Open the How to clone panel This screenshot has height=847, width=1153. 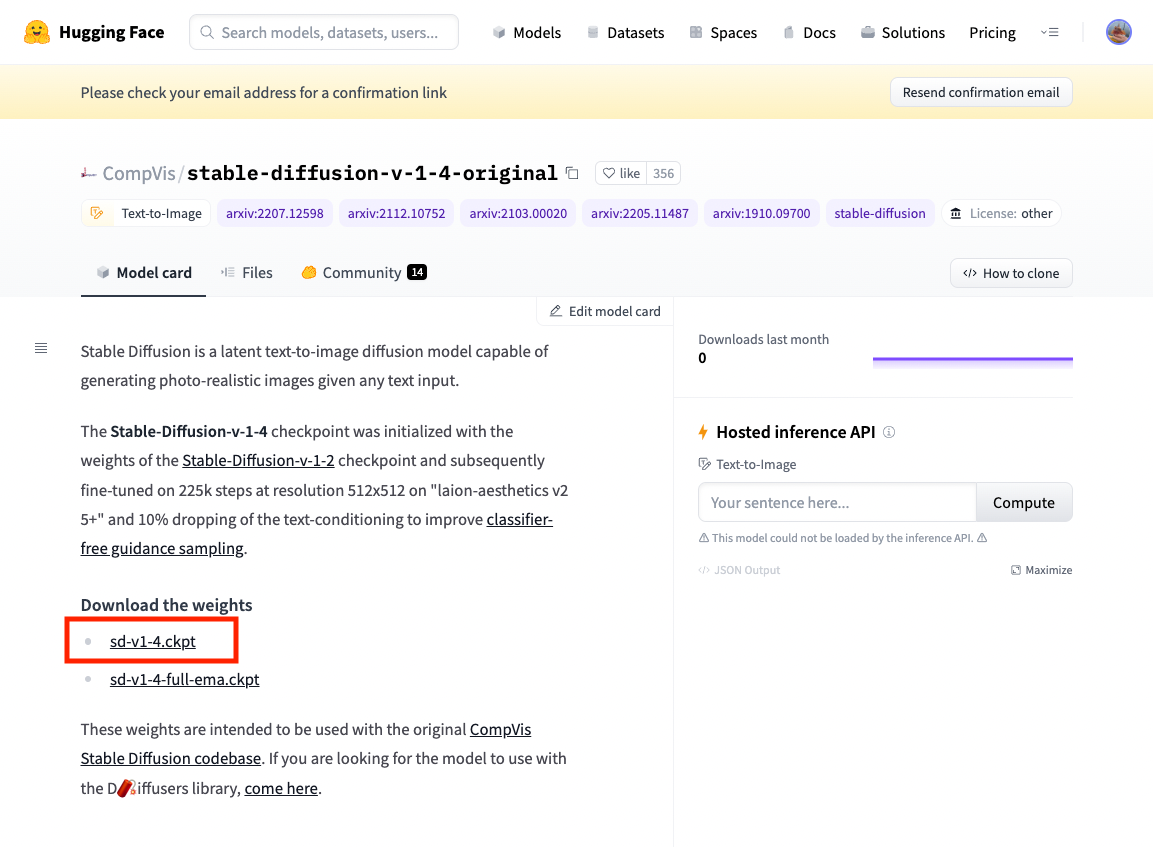(x=1011, y=272)
